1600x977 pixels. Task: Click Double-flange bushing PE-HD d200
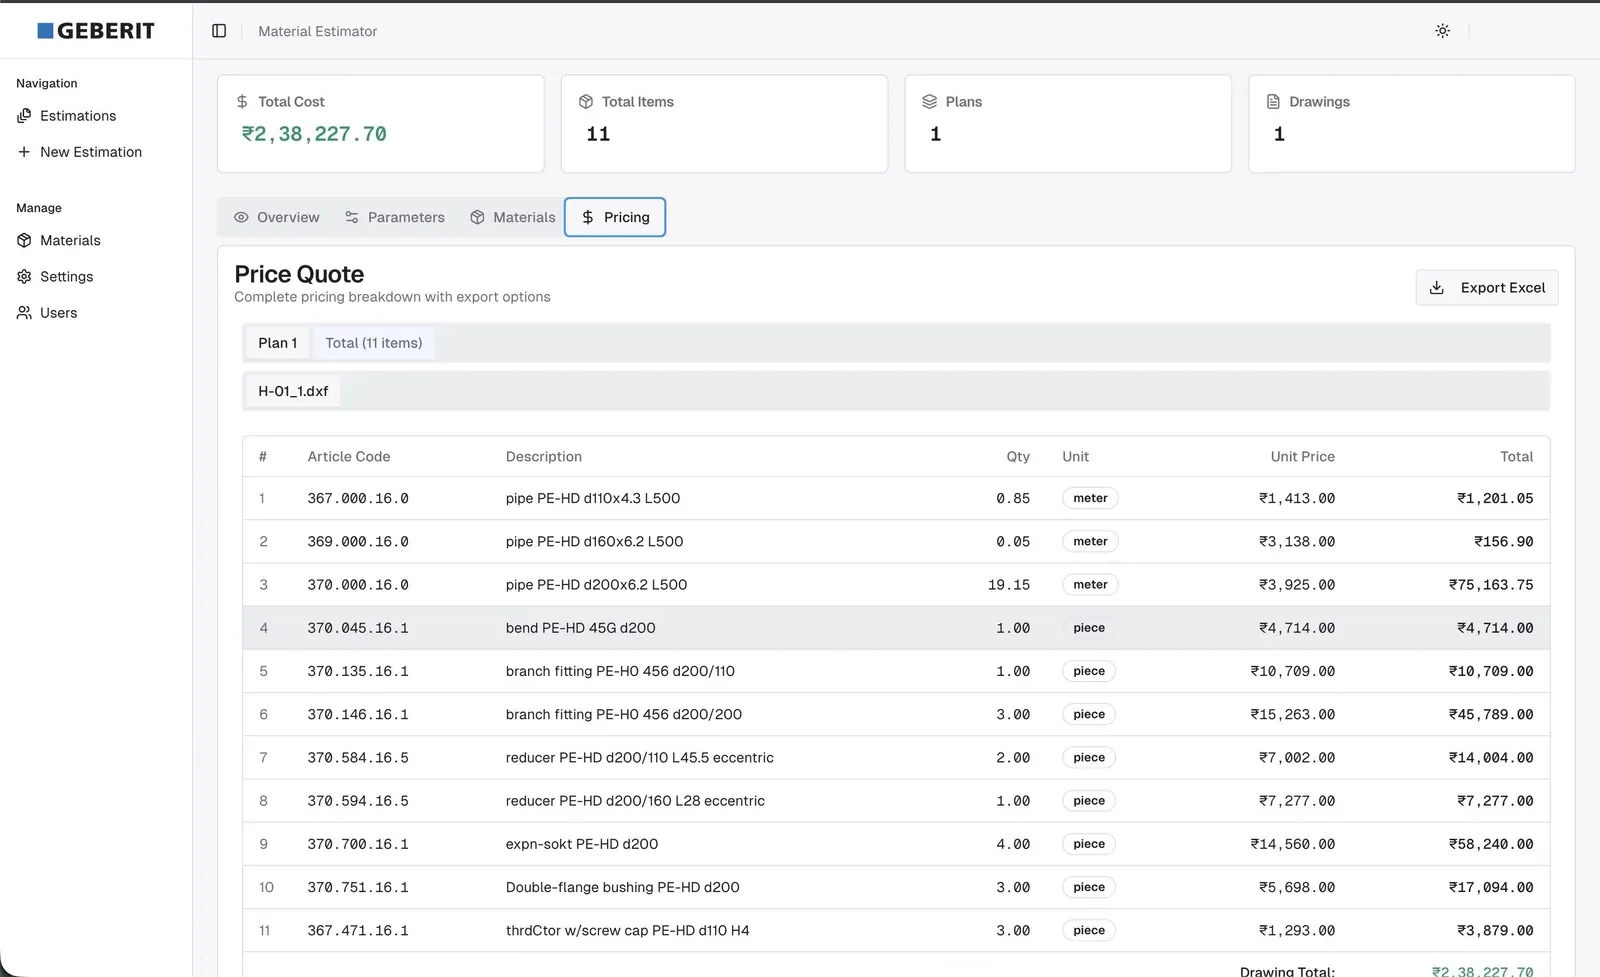[622, 887]
